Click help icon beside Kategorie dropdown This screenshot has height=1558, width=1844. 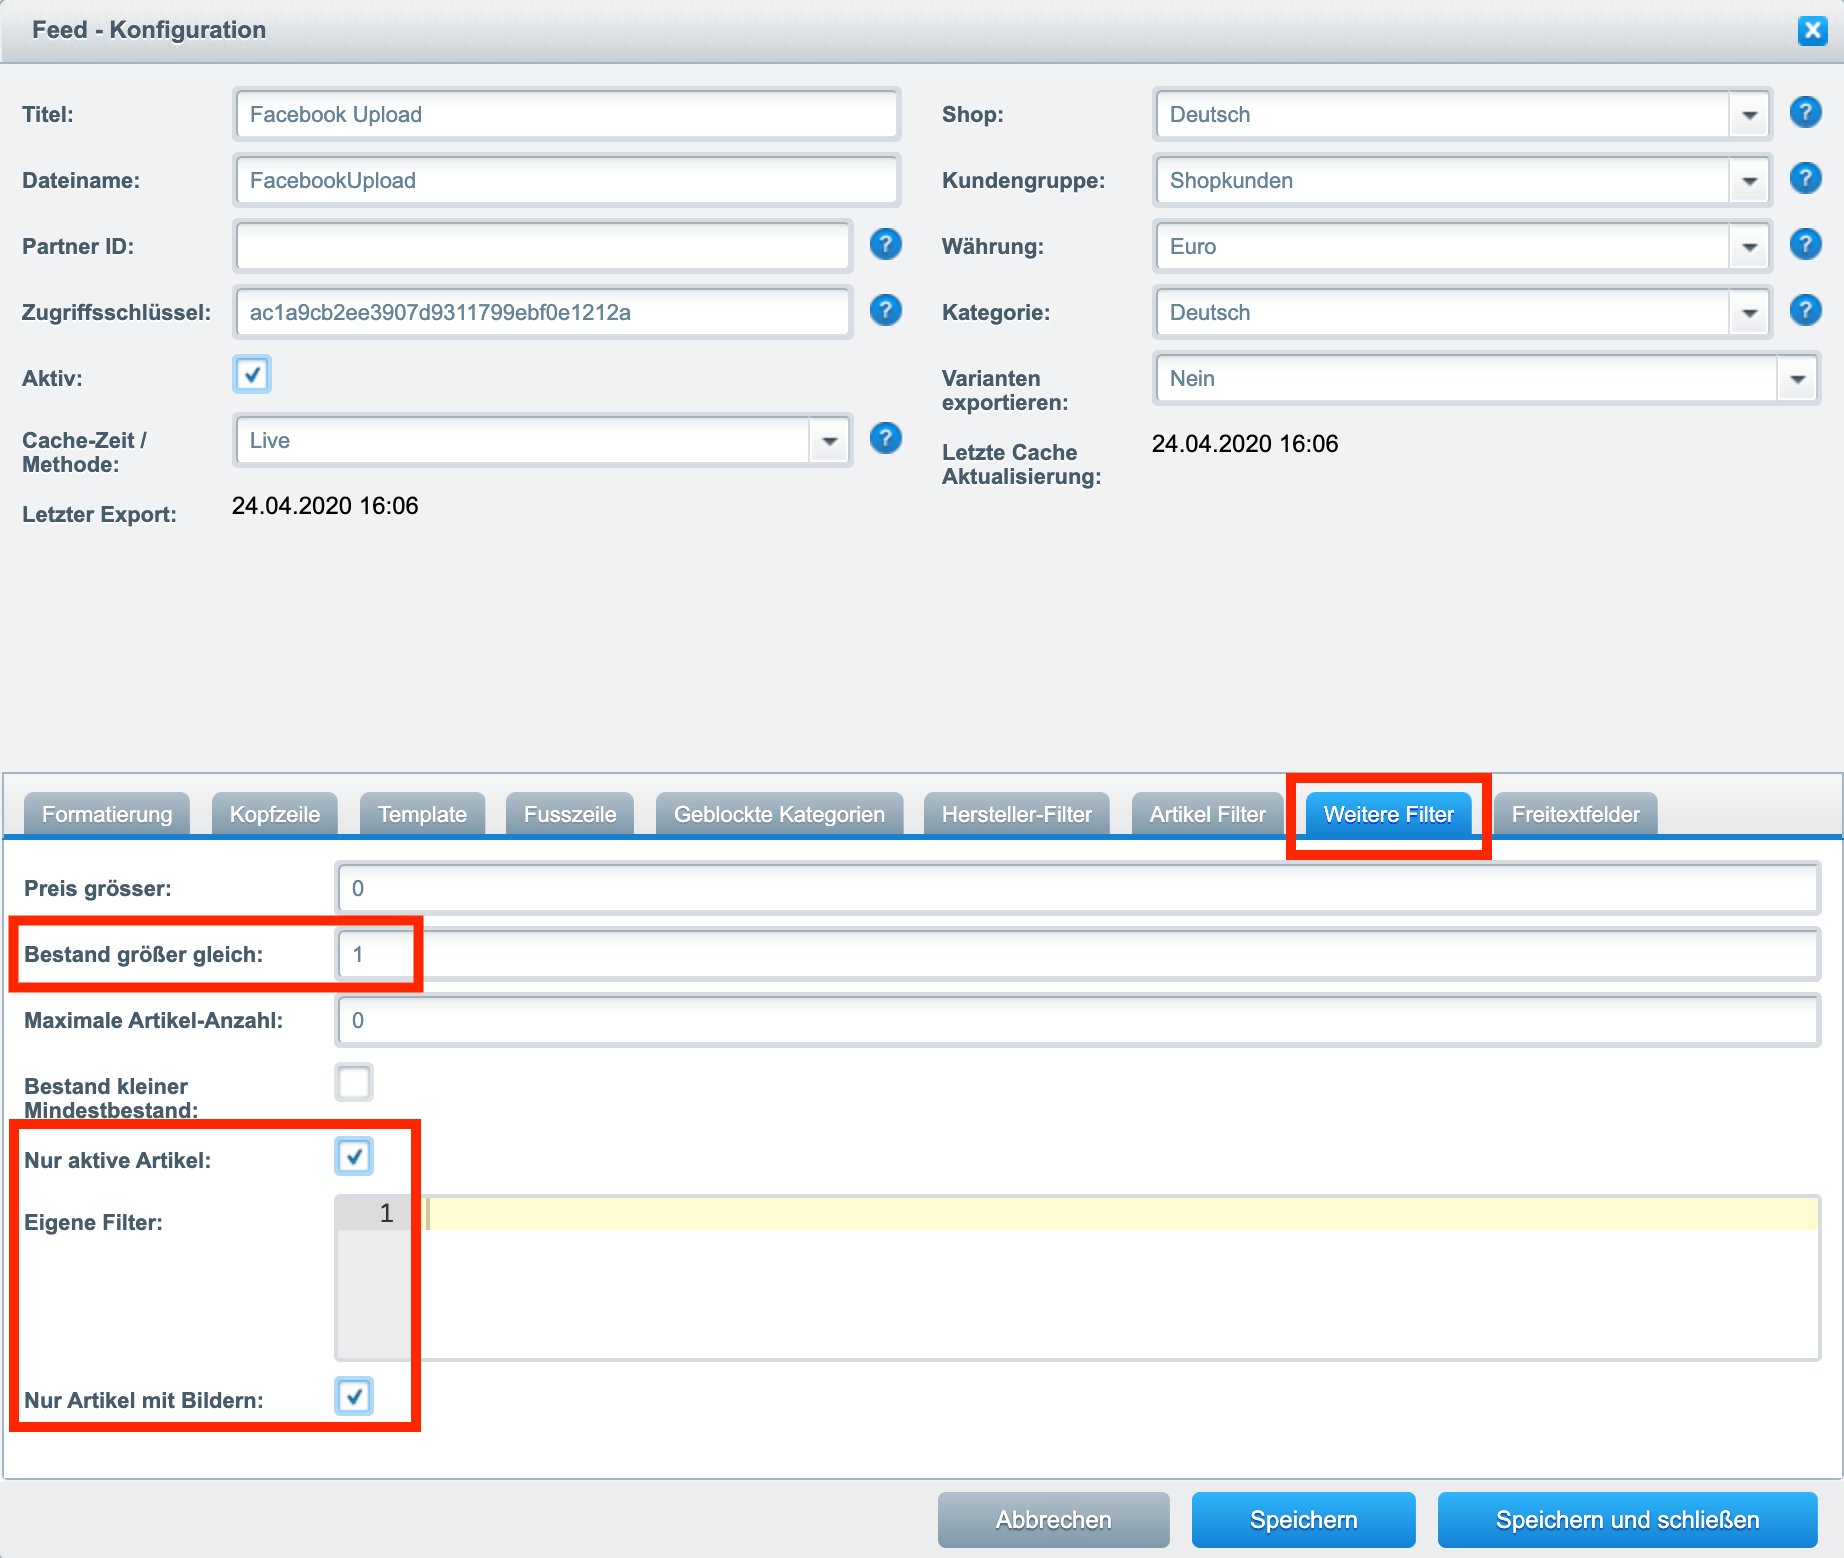1805,311
